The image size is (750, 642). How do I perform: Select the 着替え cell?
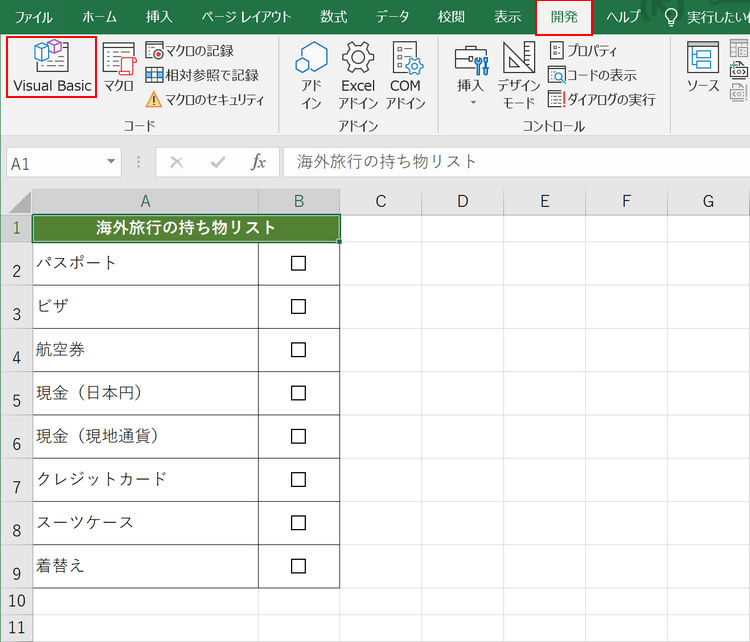point(145,566)
